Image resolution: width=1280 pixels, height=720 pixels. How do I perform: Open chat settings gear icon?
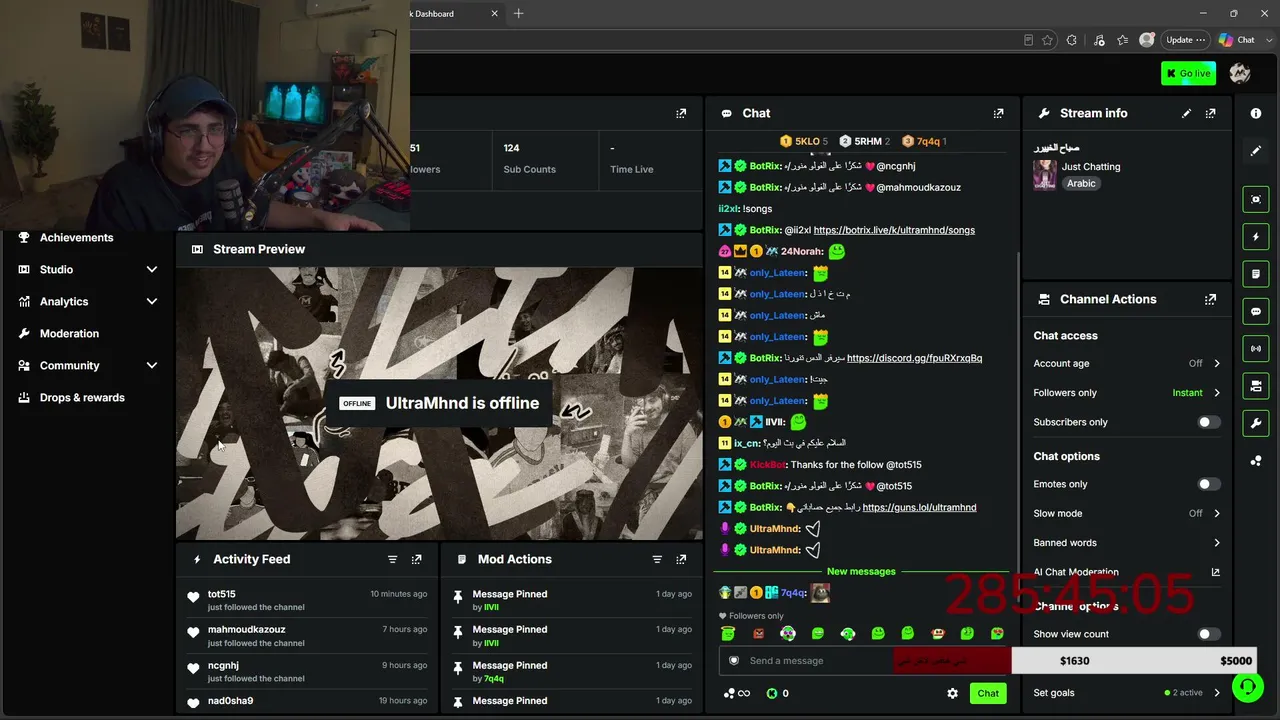[x=952, y=693]
